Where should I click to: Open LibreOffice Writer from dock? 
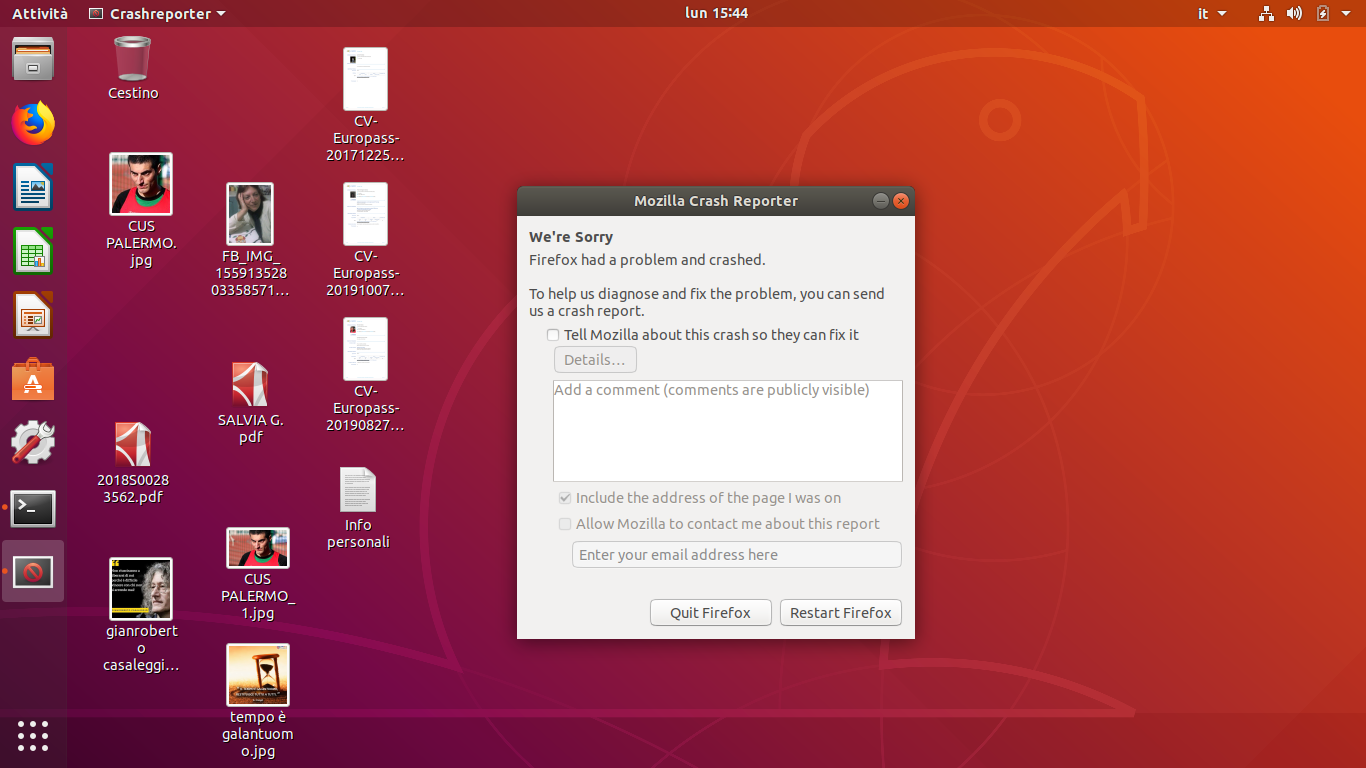point(33,187)
